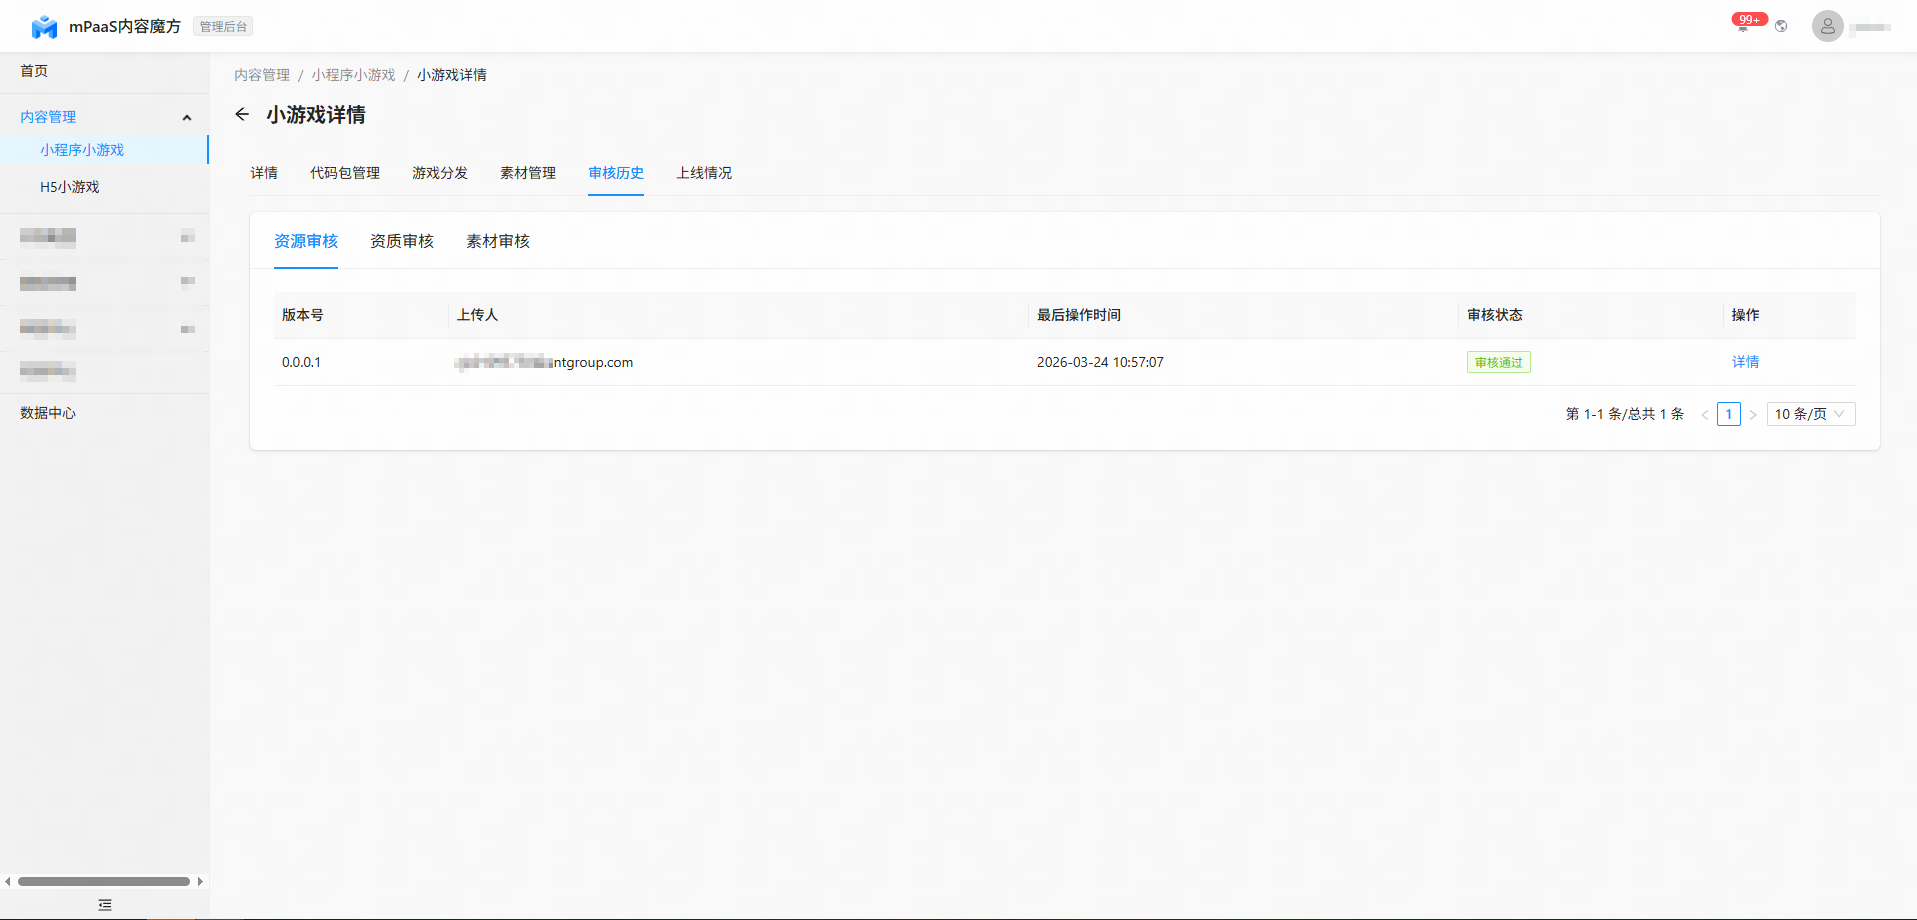Select the 审核历史 tab
The width and height of the screenshot is (1917, 920).
point(616,173)
